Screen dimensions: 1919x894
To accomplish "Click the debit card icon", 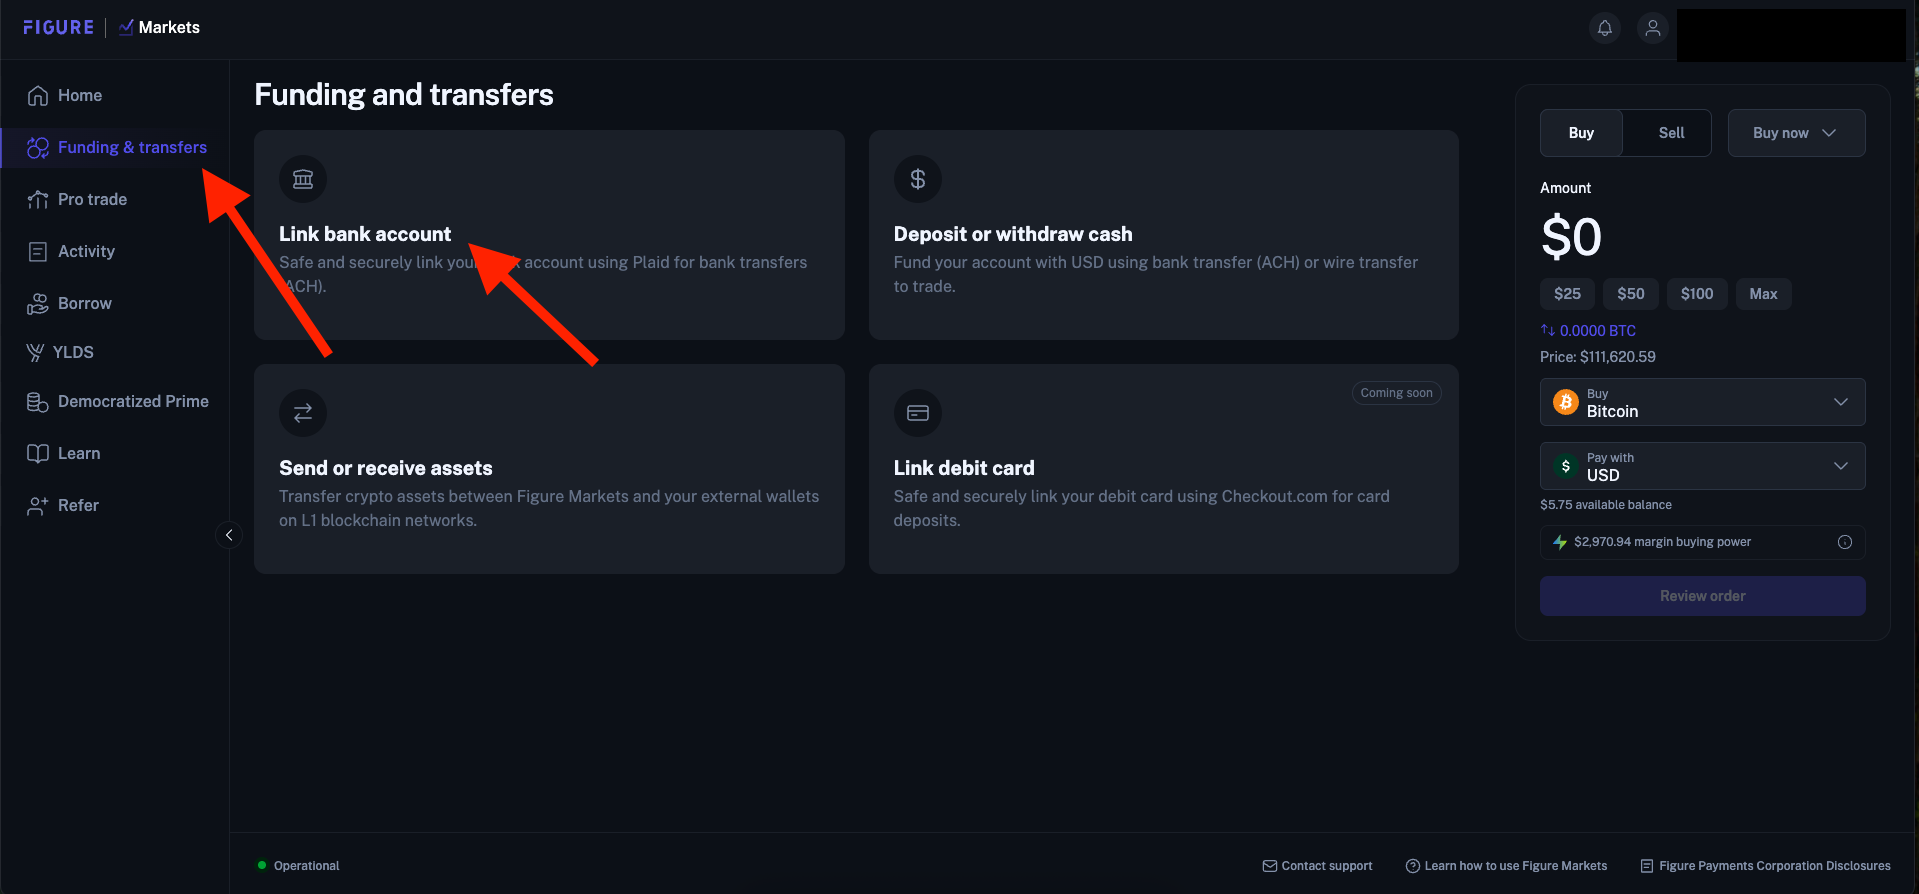I will (918, 413).
